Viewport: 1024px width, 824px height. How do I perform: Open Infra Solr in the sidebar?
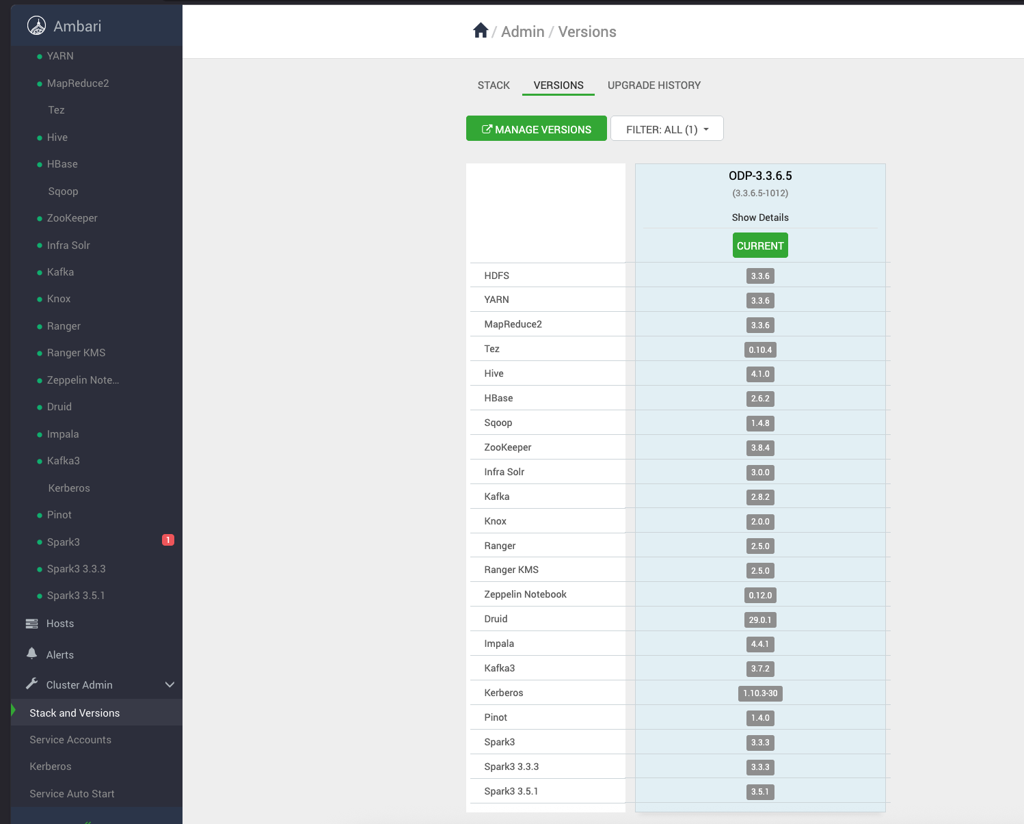click(x=68, y=245)
